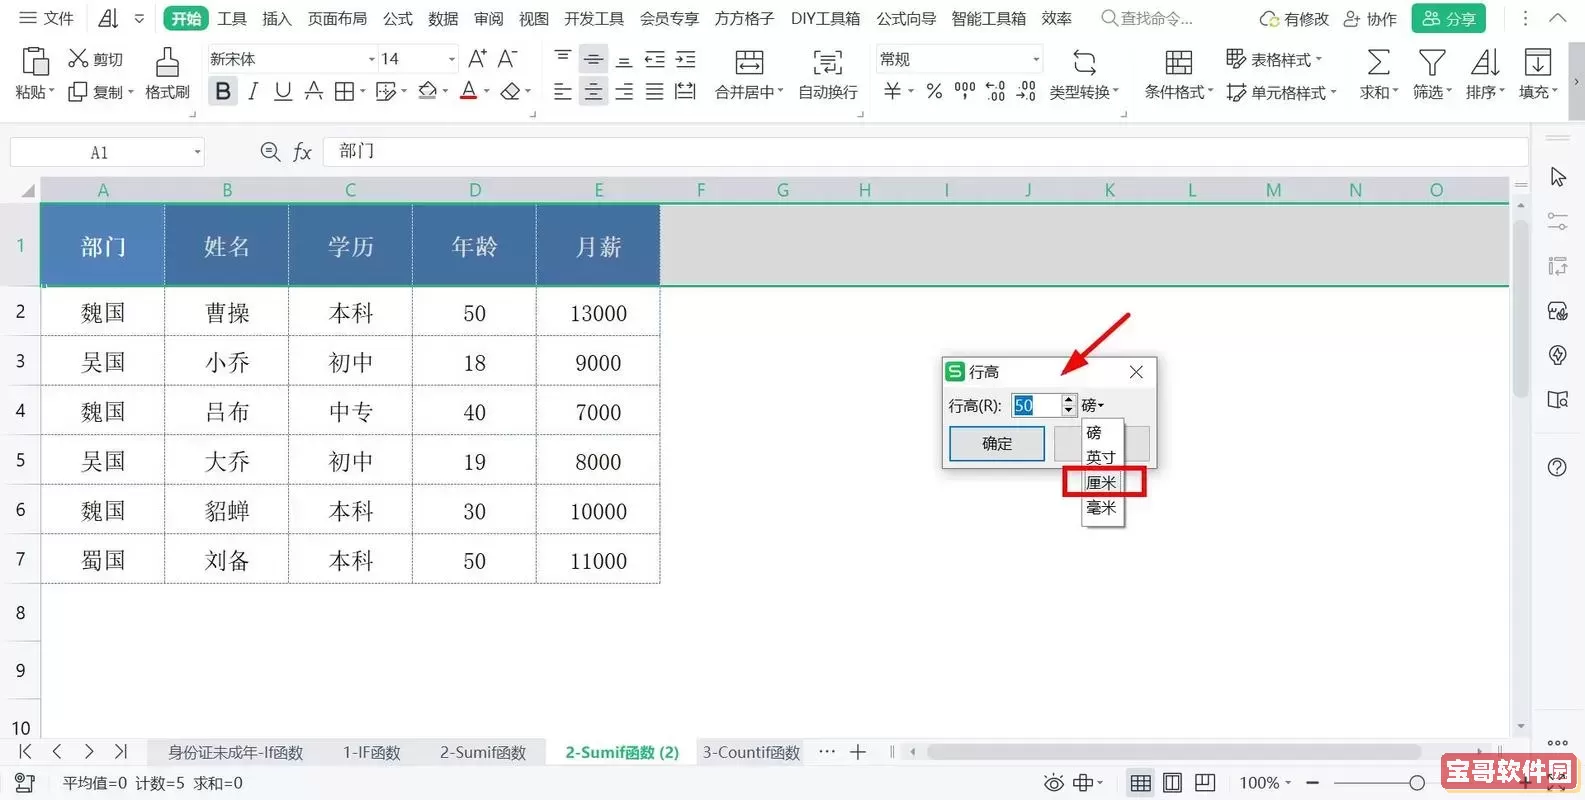Apply percent style format

934,92
